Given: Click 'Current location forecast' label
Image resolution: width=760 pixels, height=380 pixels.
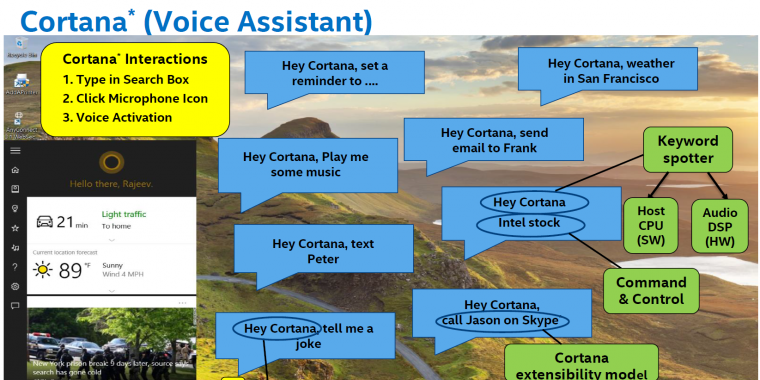Looking at the screenshot, I should (x=65, y=253).
